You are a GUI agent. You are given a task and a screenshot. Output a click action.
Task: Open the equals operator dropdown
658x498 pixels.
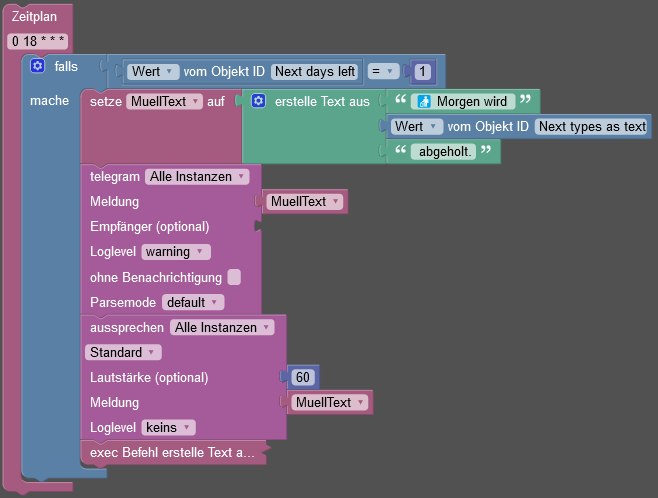click(383, 71)
